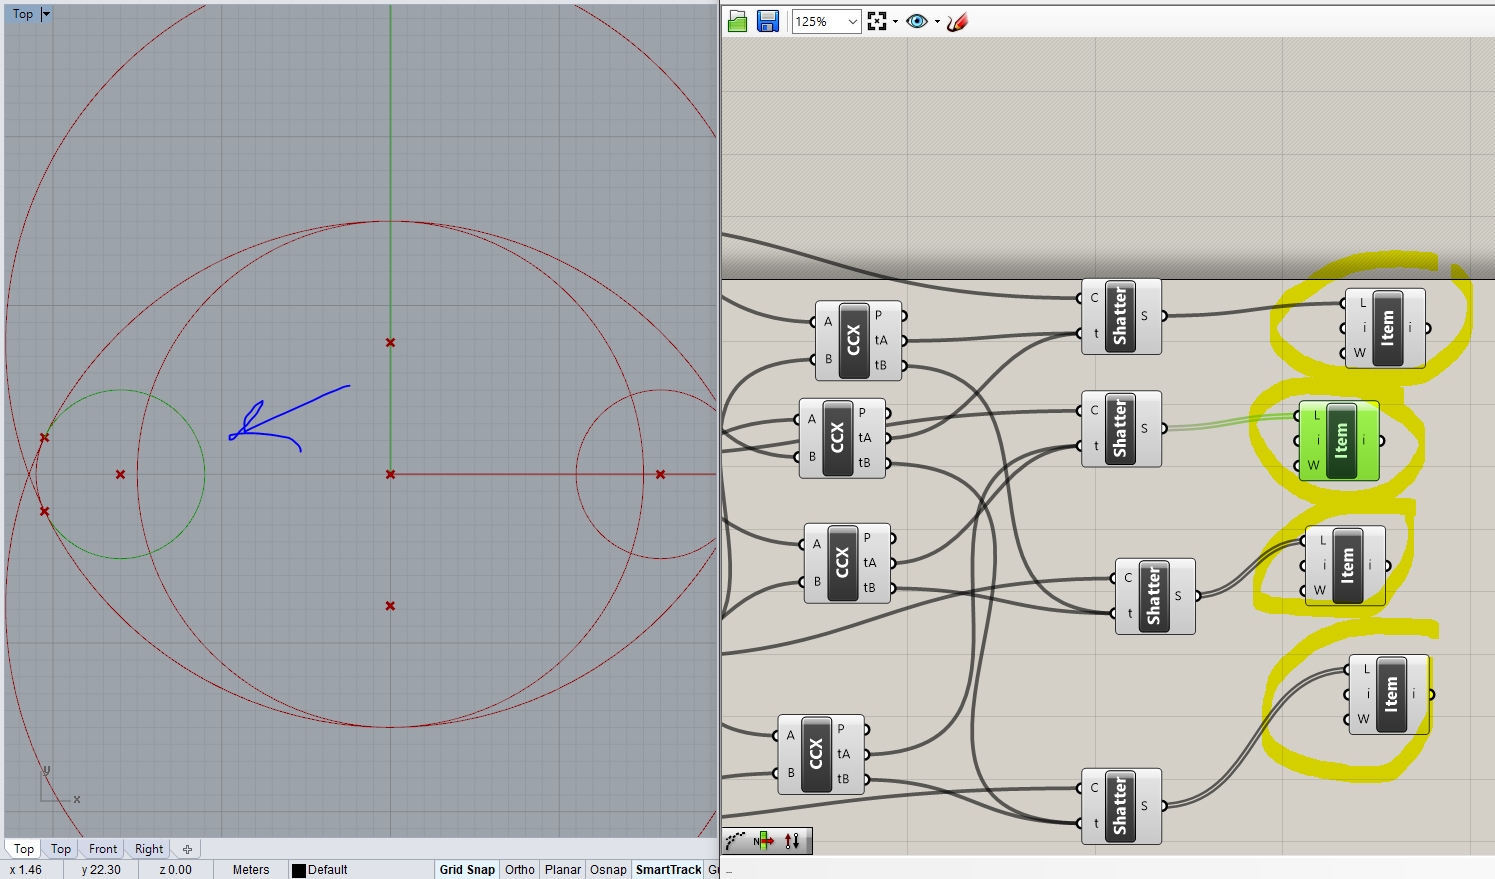Toggle SmartTrack in the status bar

click(669, 870)
